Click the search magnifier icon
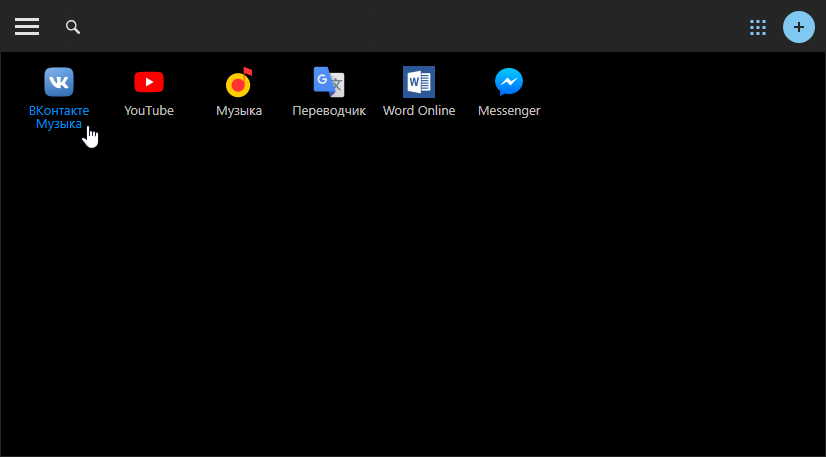The height and width of the screenshot is (457, 826). [x=73, y=27]
